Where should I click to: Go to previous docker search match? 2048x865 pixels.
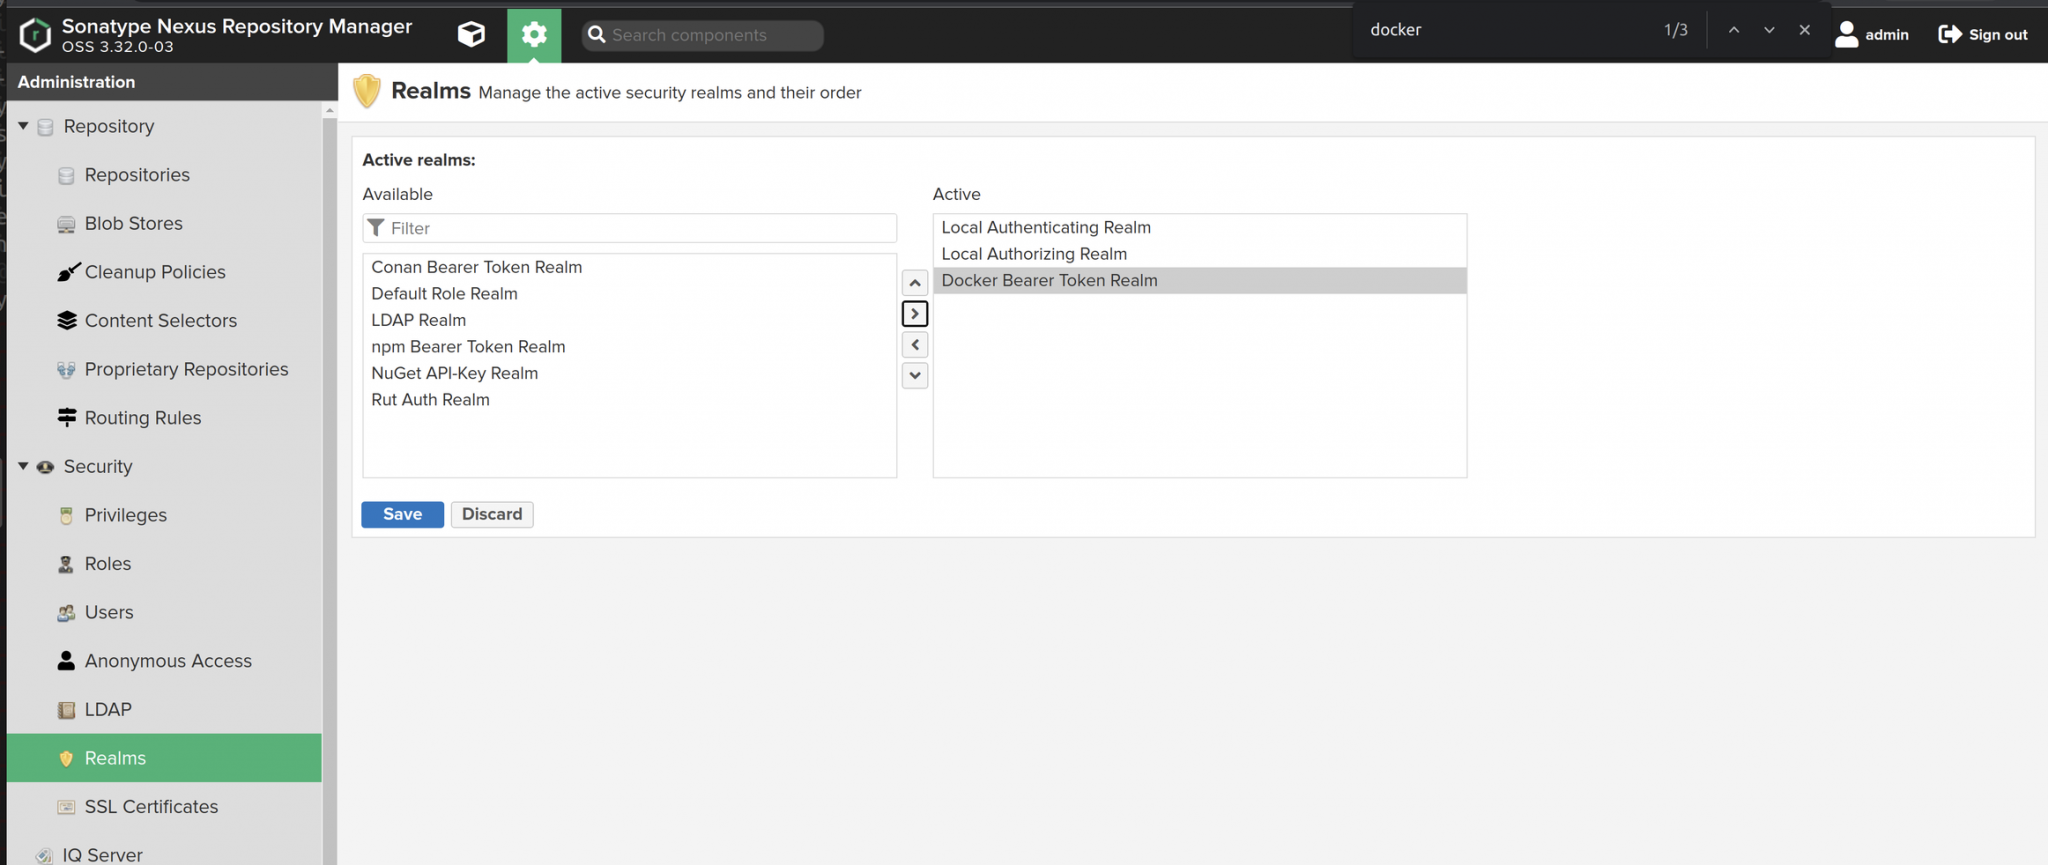tap(1734, 30)
